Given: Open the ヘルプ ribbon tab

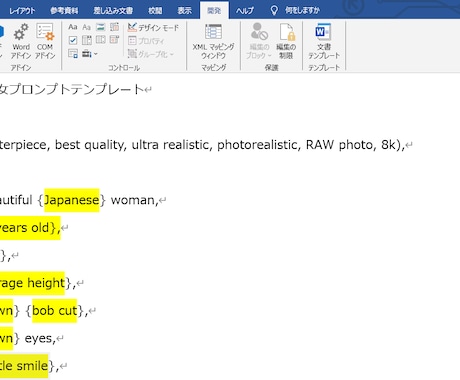Looking at the screenshot, I should click(x=245, y=11).
